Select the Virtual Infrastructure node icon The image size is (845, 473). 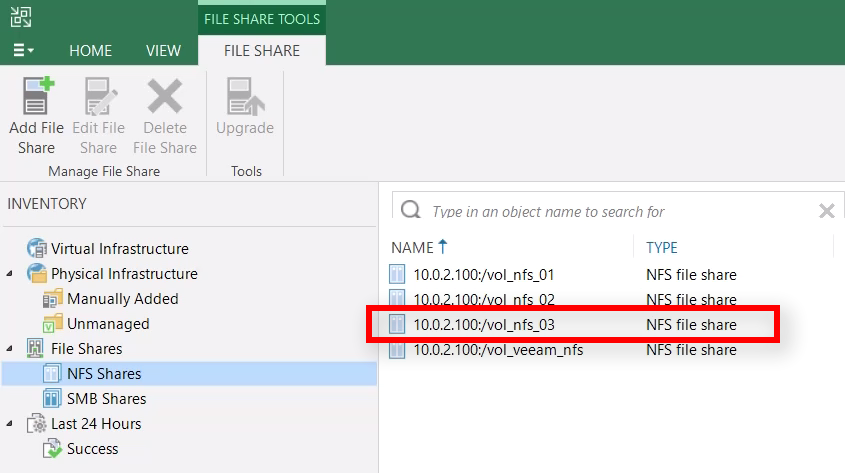pos(37,249)
